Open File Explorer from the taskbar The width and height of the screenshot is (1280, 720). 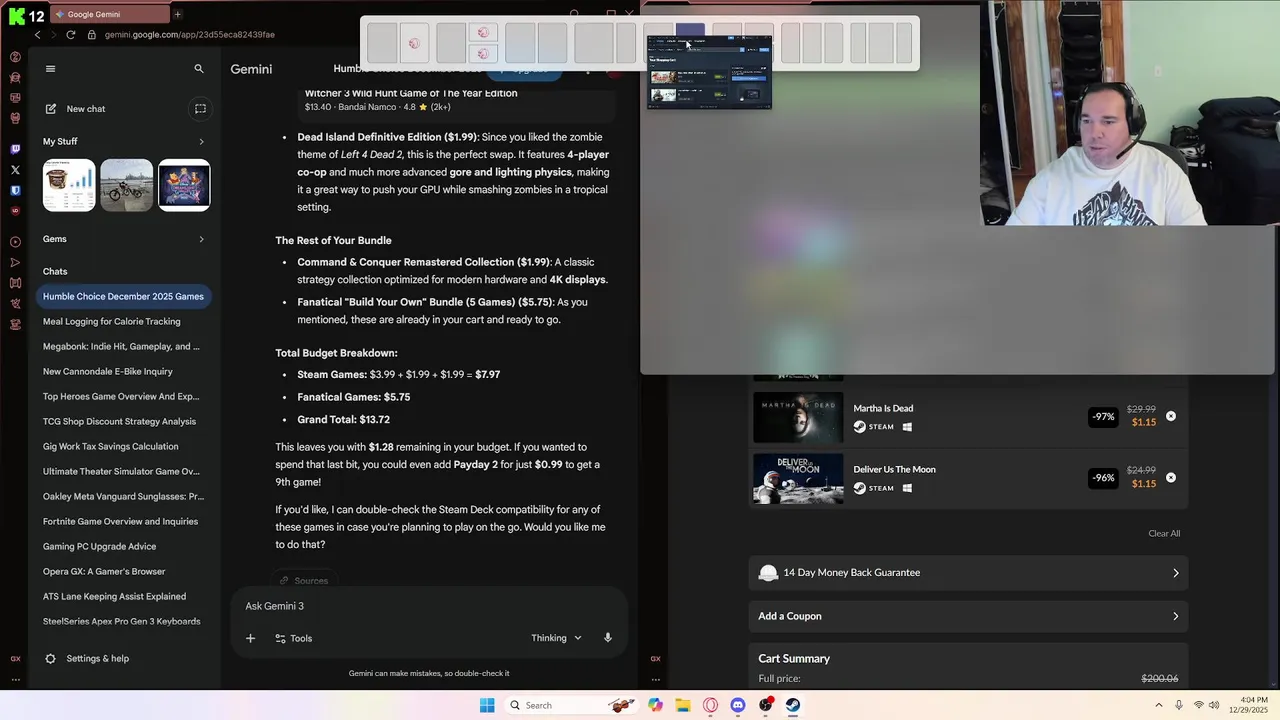[683, 705]
